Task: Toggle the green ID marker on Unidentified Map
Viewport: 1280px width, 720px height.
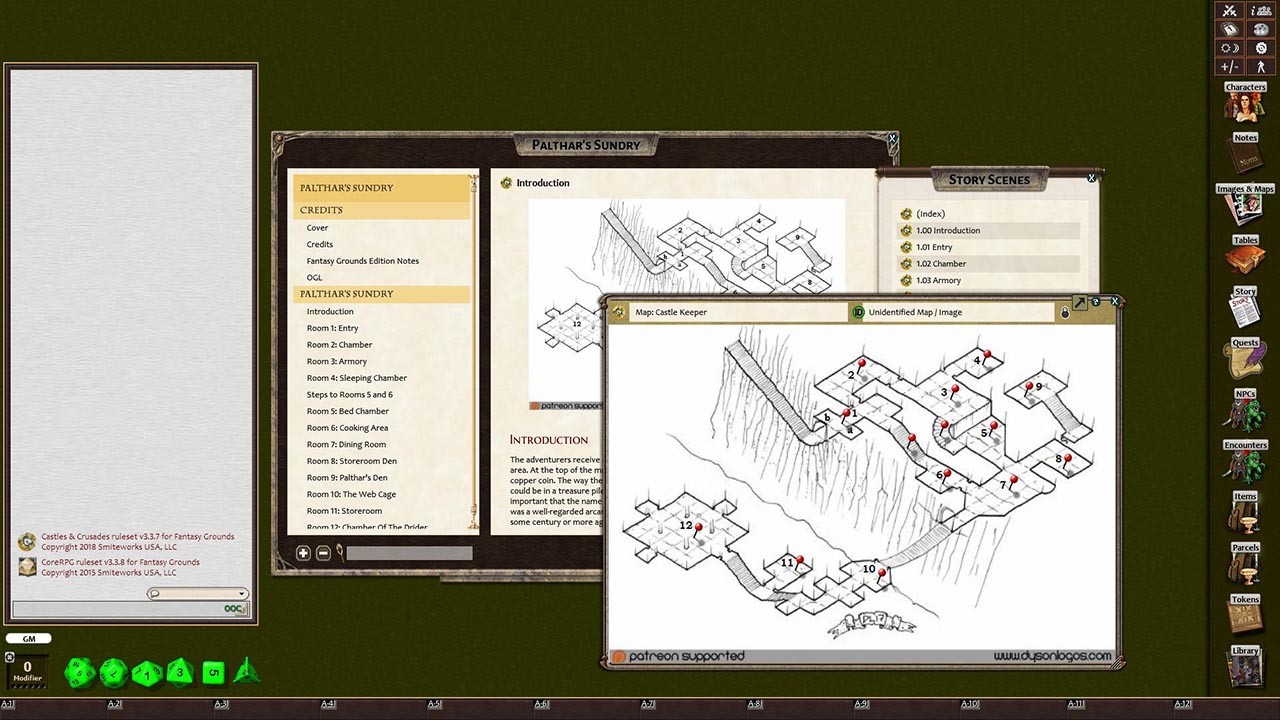Action: coord(858,311)
